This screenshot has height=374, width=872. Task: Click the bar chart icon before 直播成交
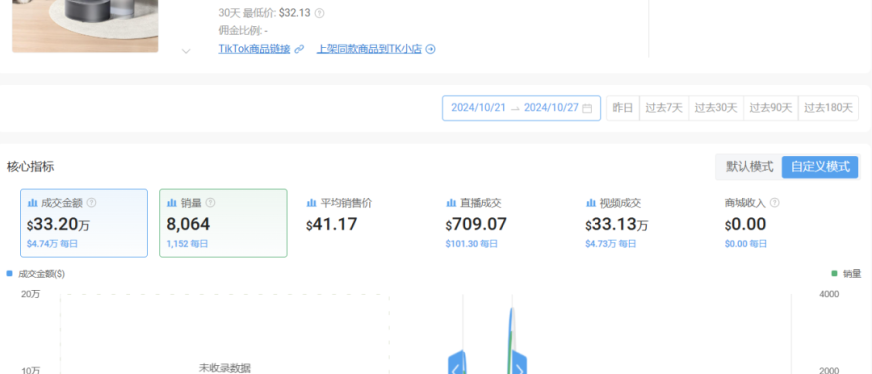tap(451, 203)
